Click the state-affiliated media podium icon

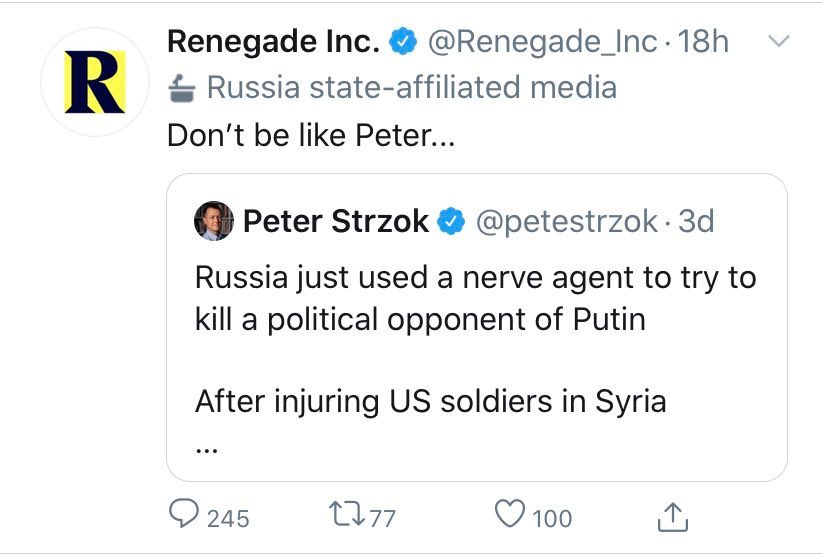pyautogui.click(x=182, y=88)
